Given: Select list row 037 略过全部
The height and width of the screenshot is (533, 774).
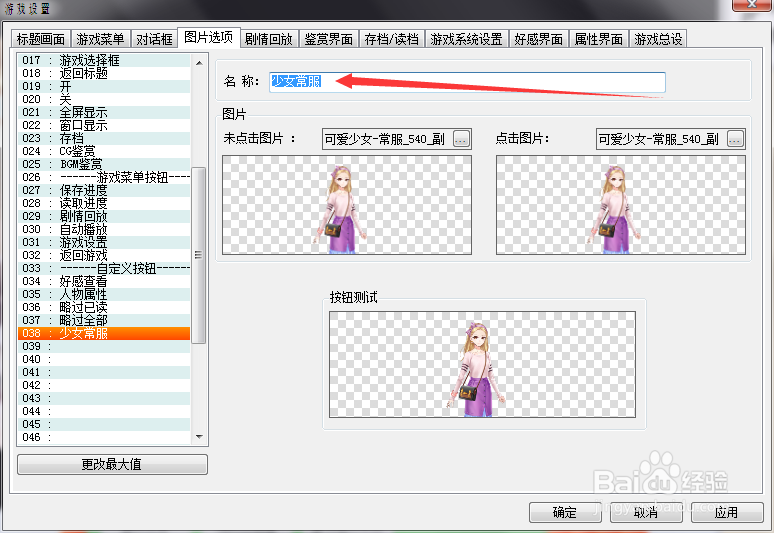Looking at the screenshot, I should click(104, 320).
